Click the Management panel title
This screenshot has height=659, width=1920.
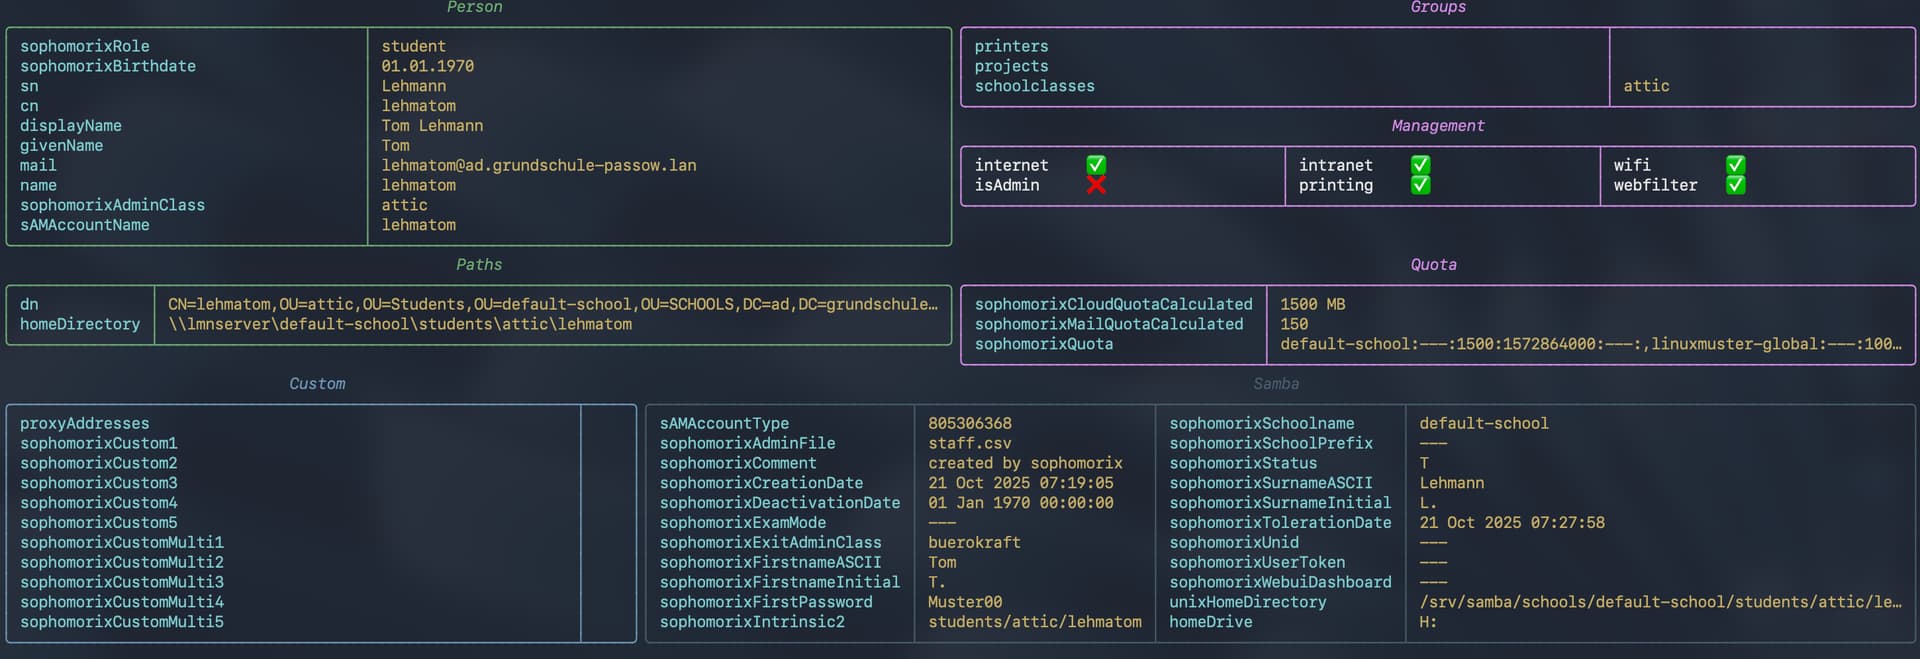point(1437,126)
